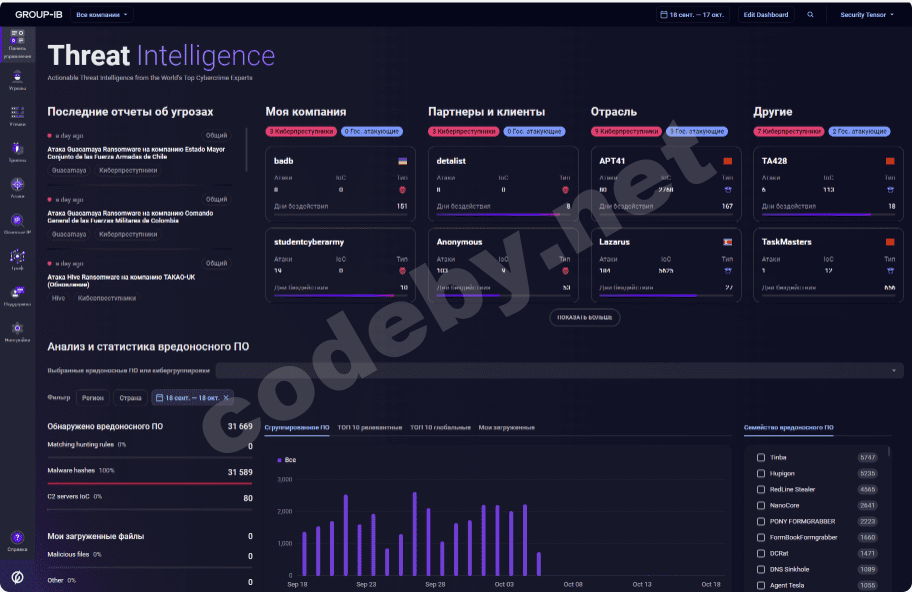Click the red flag on TA428 card
This screenshot has height=592, width=912.
890,161
